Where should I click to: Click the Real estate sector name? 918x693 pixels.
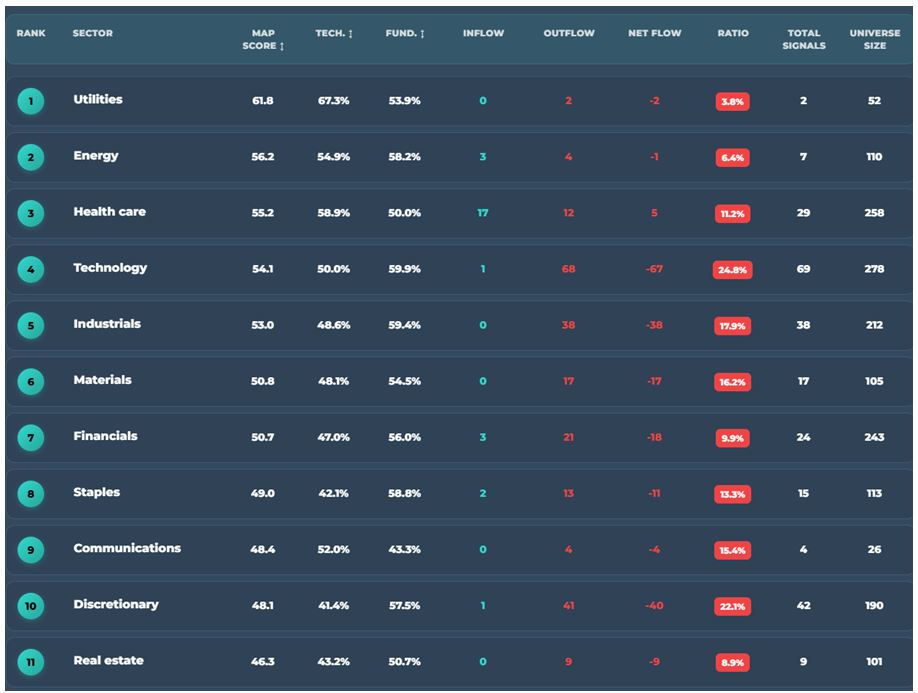click(x=108, y=660)
